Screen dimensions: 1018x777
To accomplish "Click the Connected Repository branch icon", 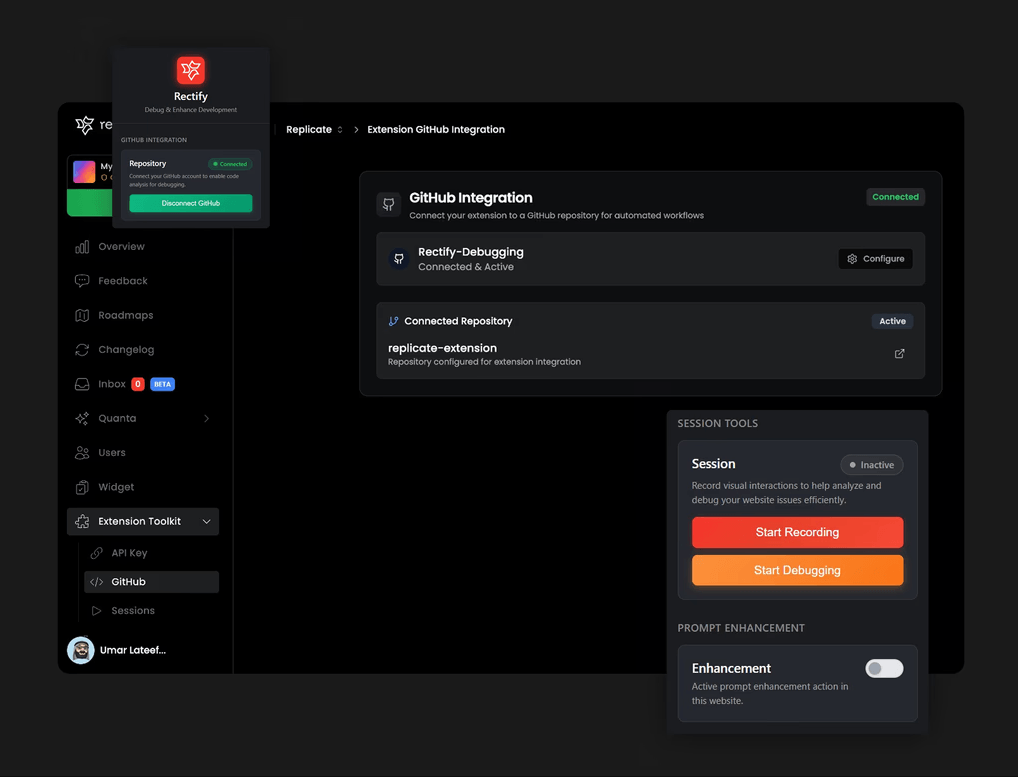I will coord(393,321).
